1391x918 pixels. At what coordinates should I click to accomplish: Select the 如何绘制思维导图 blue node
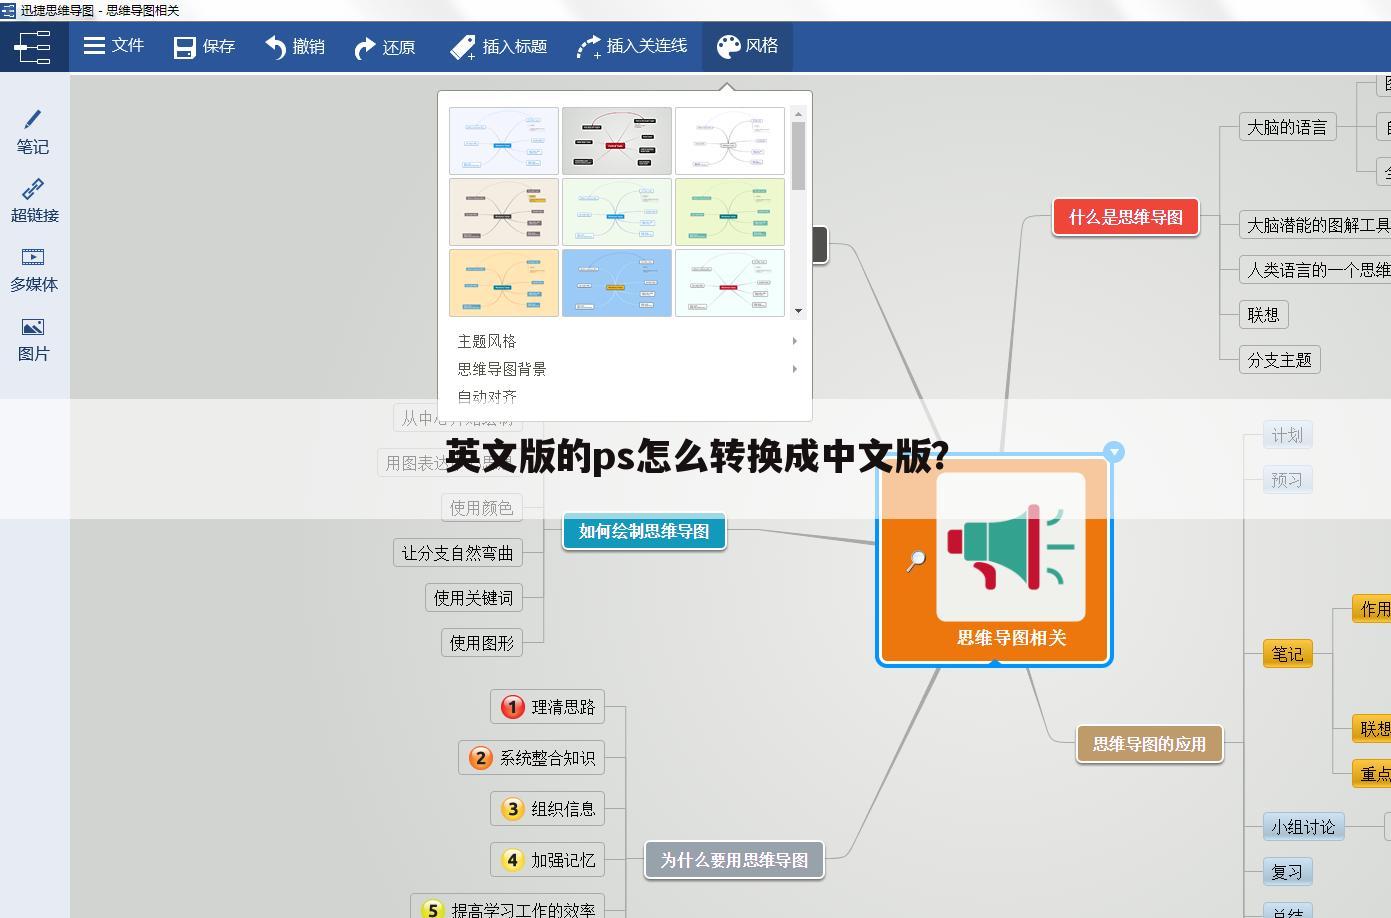coord(644,531)
